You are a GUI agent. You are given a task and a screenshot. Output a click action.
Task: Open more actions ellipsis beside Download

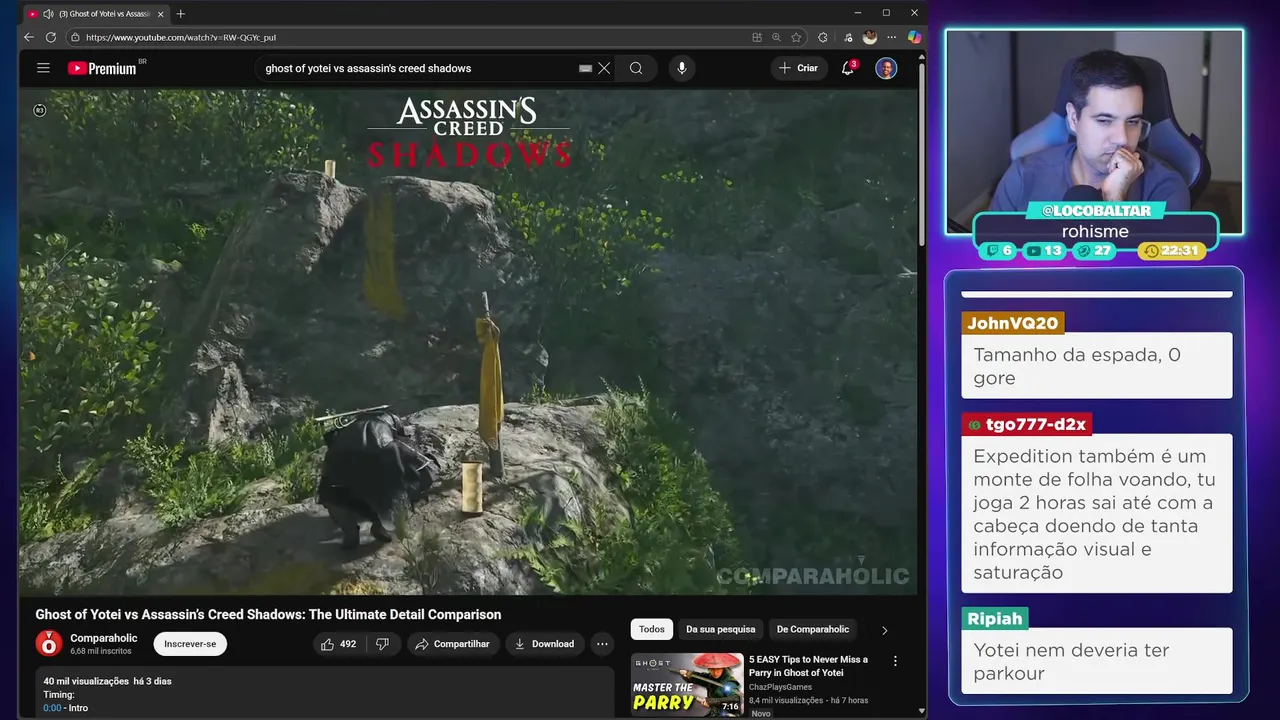(602, 644)
